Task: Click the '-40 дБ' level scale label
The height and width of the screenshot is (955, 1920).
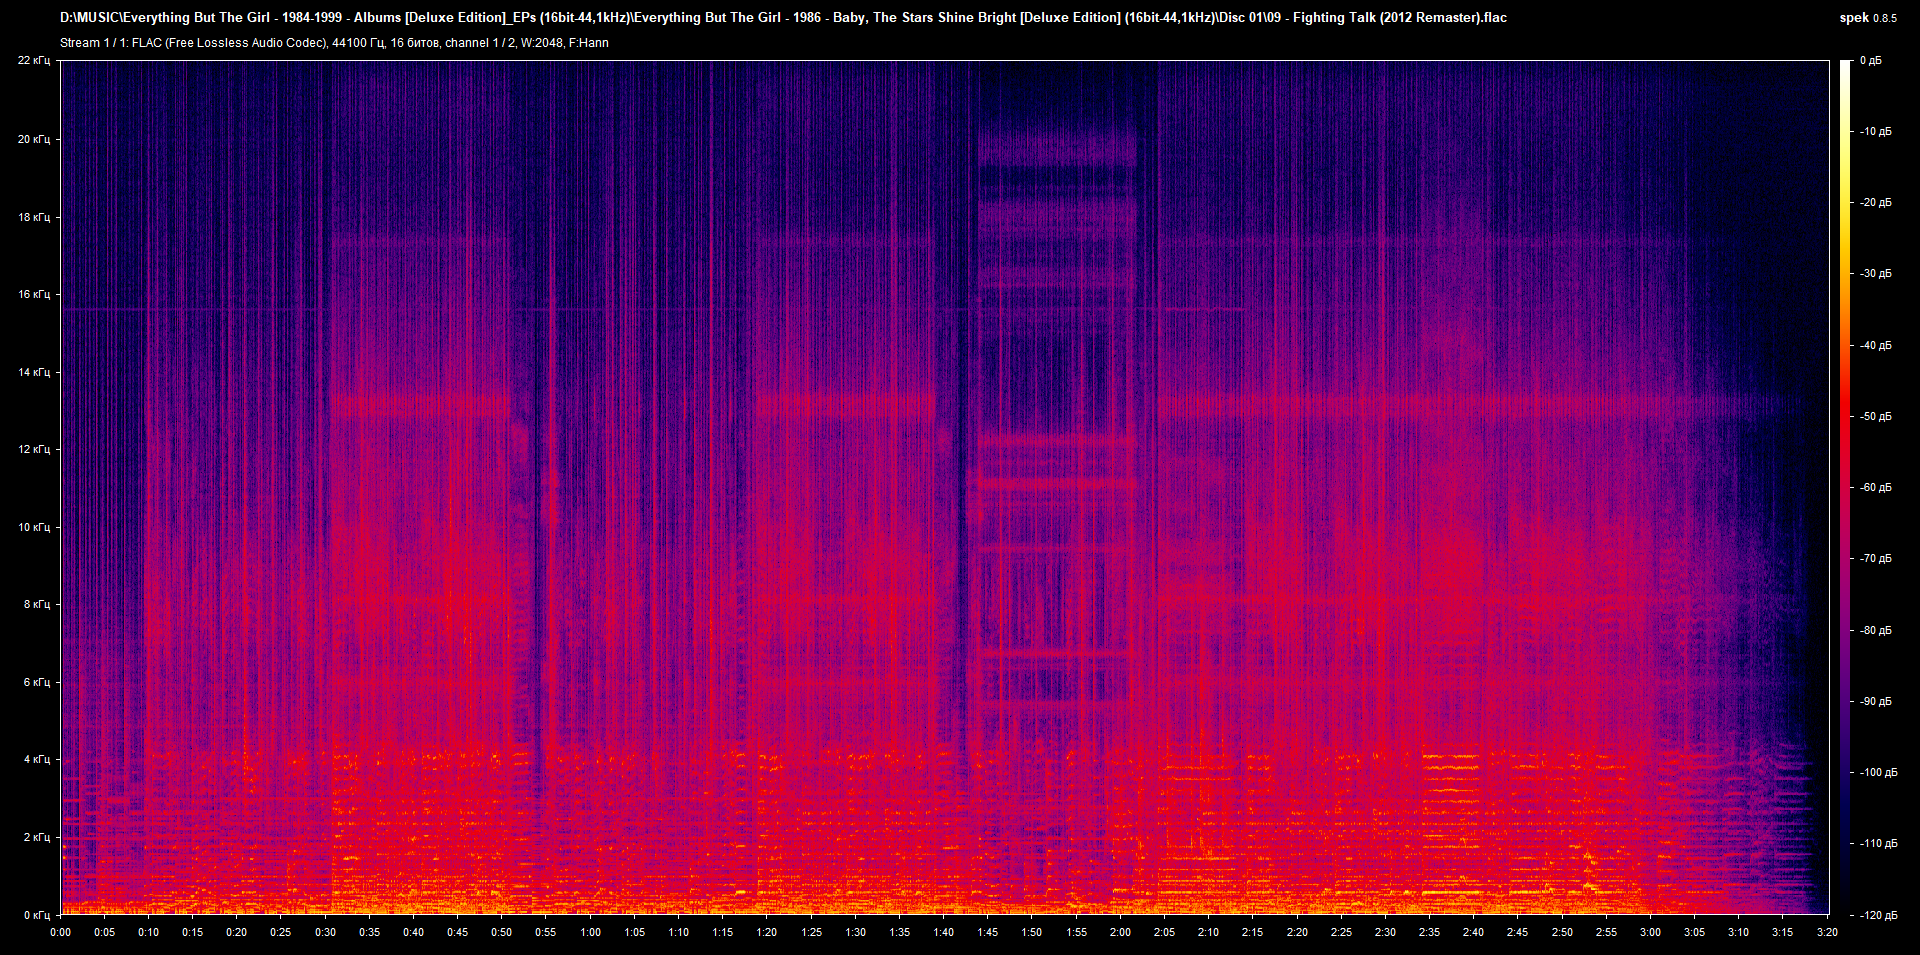Action: 1875,345
